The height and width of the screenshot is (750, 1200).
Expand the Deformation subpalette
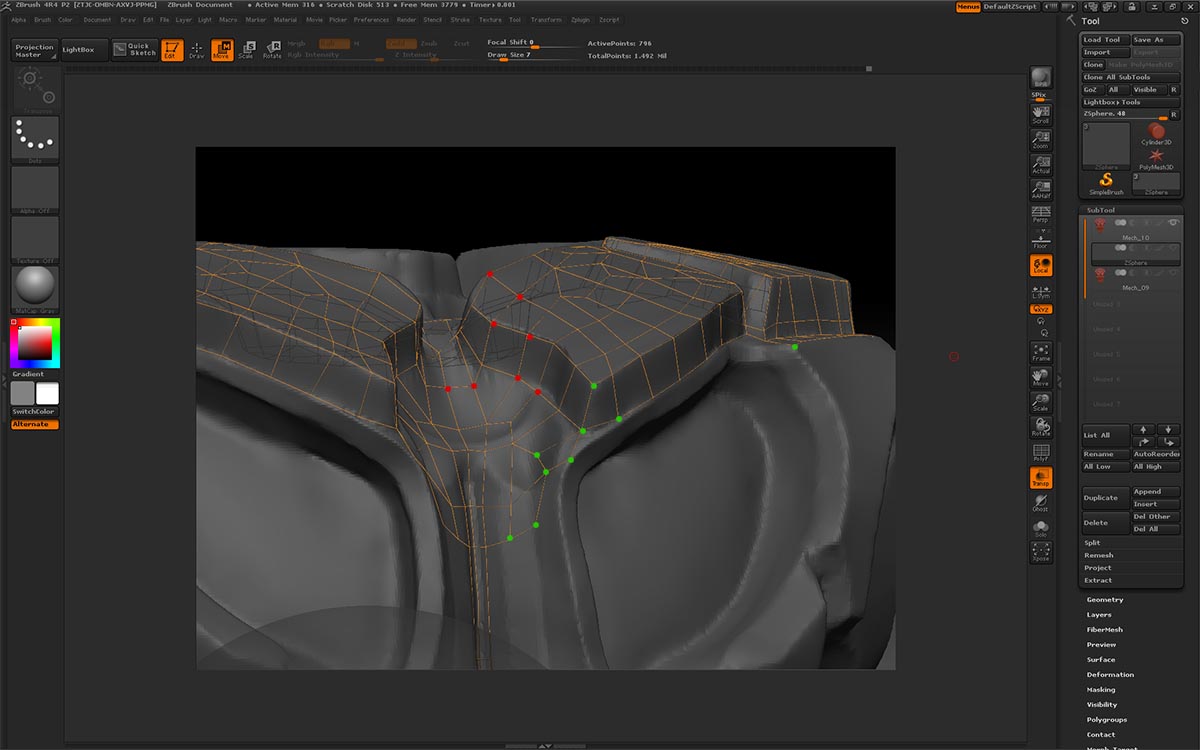(x=1110, y=675)
